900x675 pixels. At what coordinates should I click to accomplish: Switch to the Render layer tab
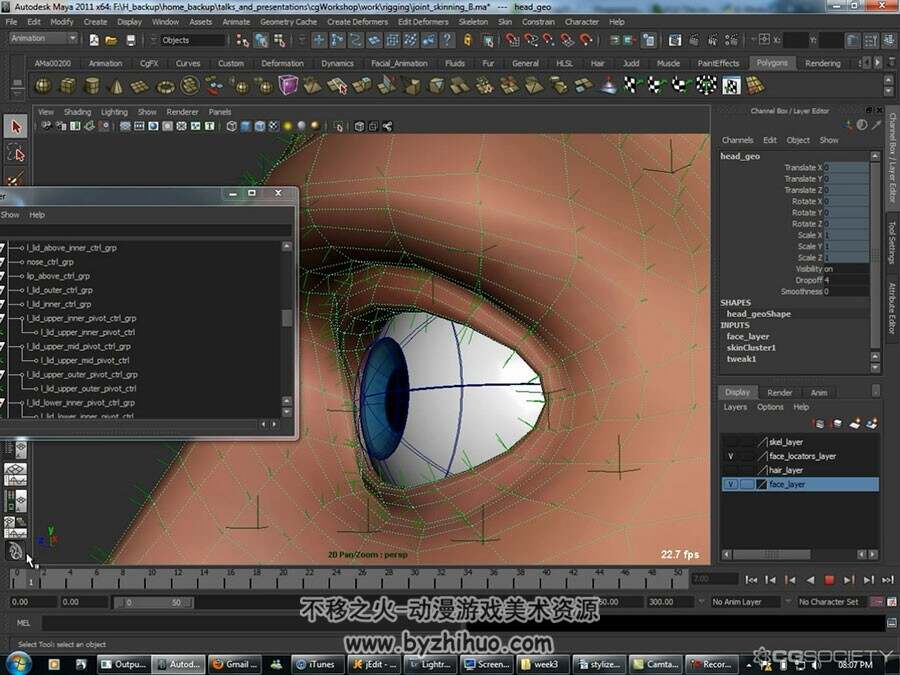pos(779,393)
